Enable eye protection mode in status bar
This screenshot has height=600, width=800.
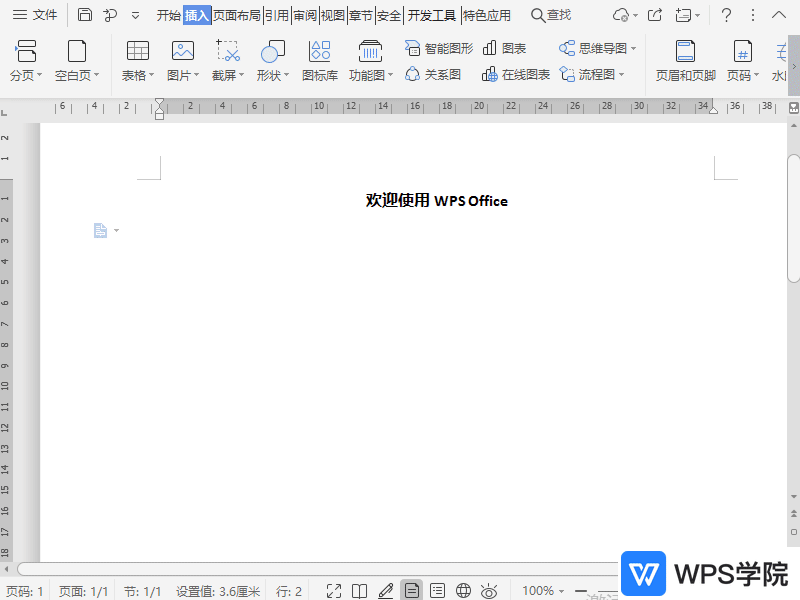coord(488,590)
